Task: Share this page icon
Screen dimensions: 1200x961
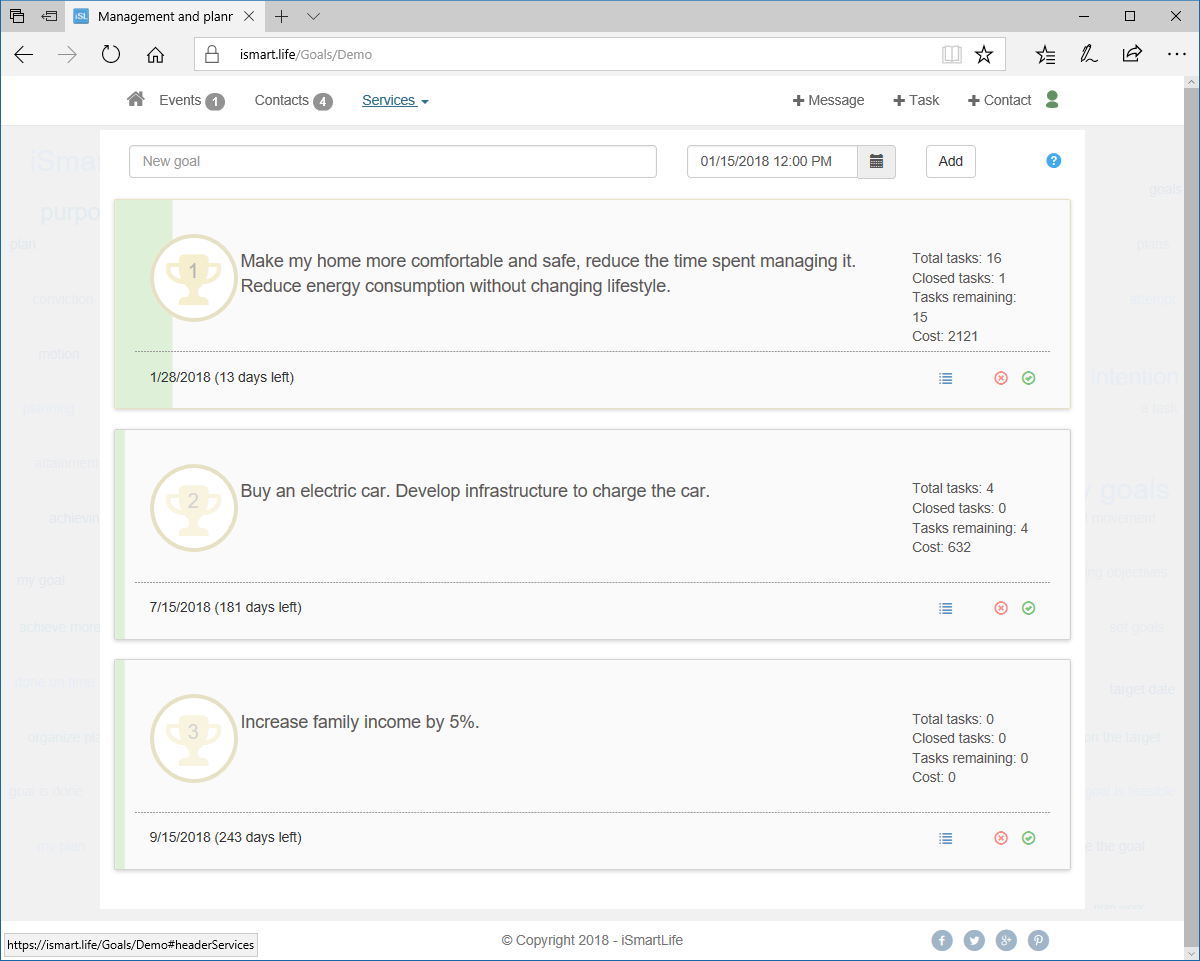Action: pyautogui.click(x=1132, y=55)
